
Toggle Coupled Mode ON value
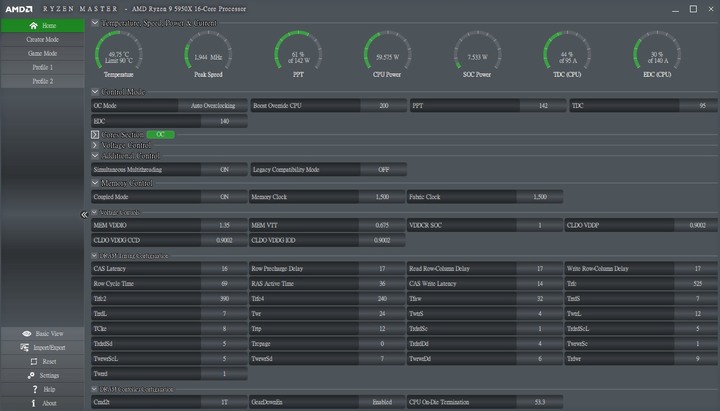pos(224,197)
